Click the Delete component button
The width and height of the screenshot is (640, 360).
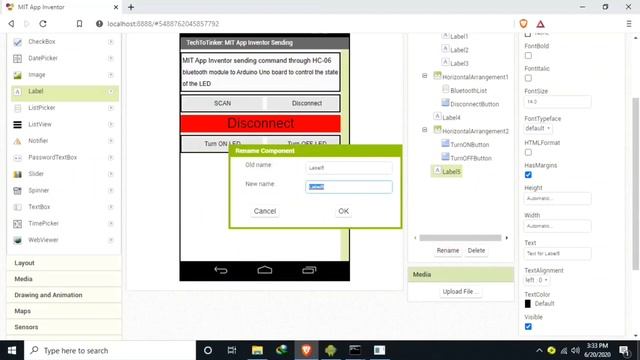coord(476,251)
